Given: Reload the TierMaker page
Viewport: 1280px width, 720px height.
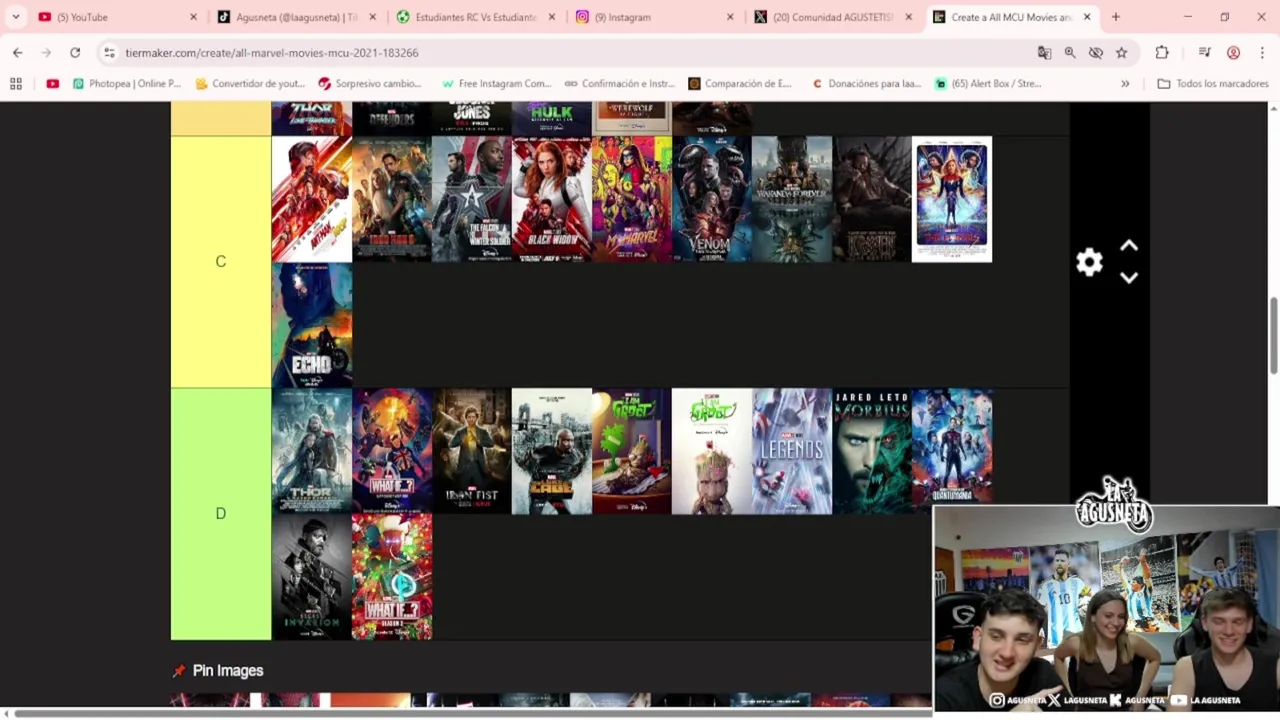Looking at the screenshot, I should pos(75,53).
